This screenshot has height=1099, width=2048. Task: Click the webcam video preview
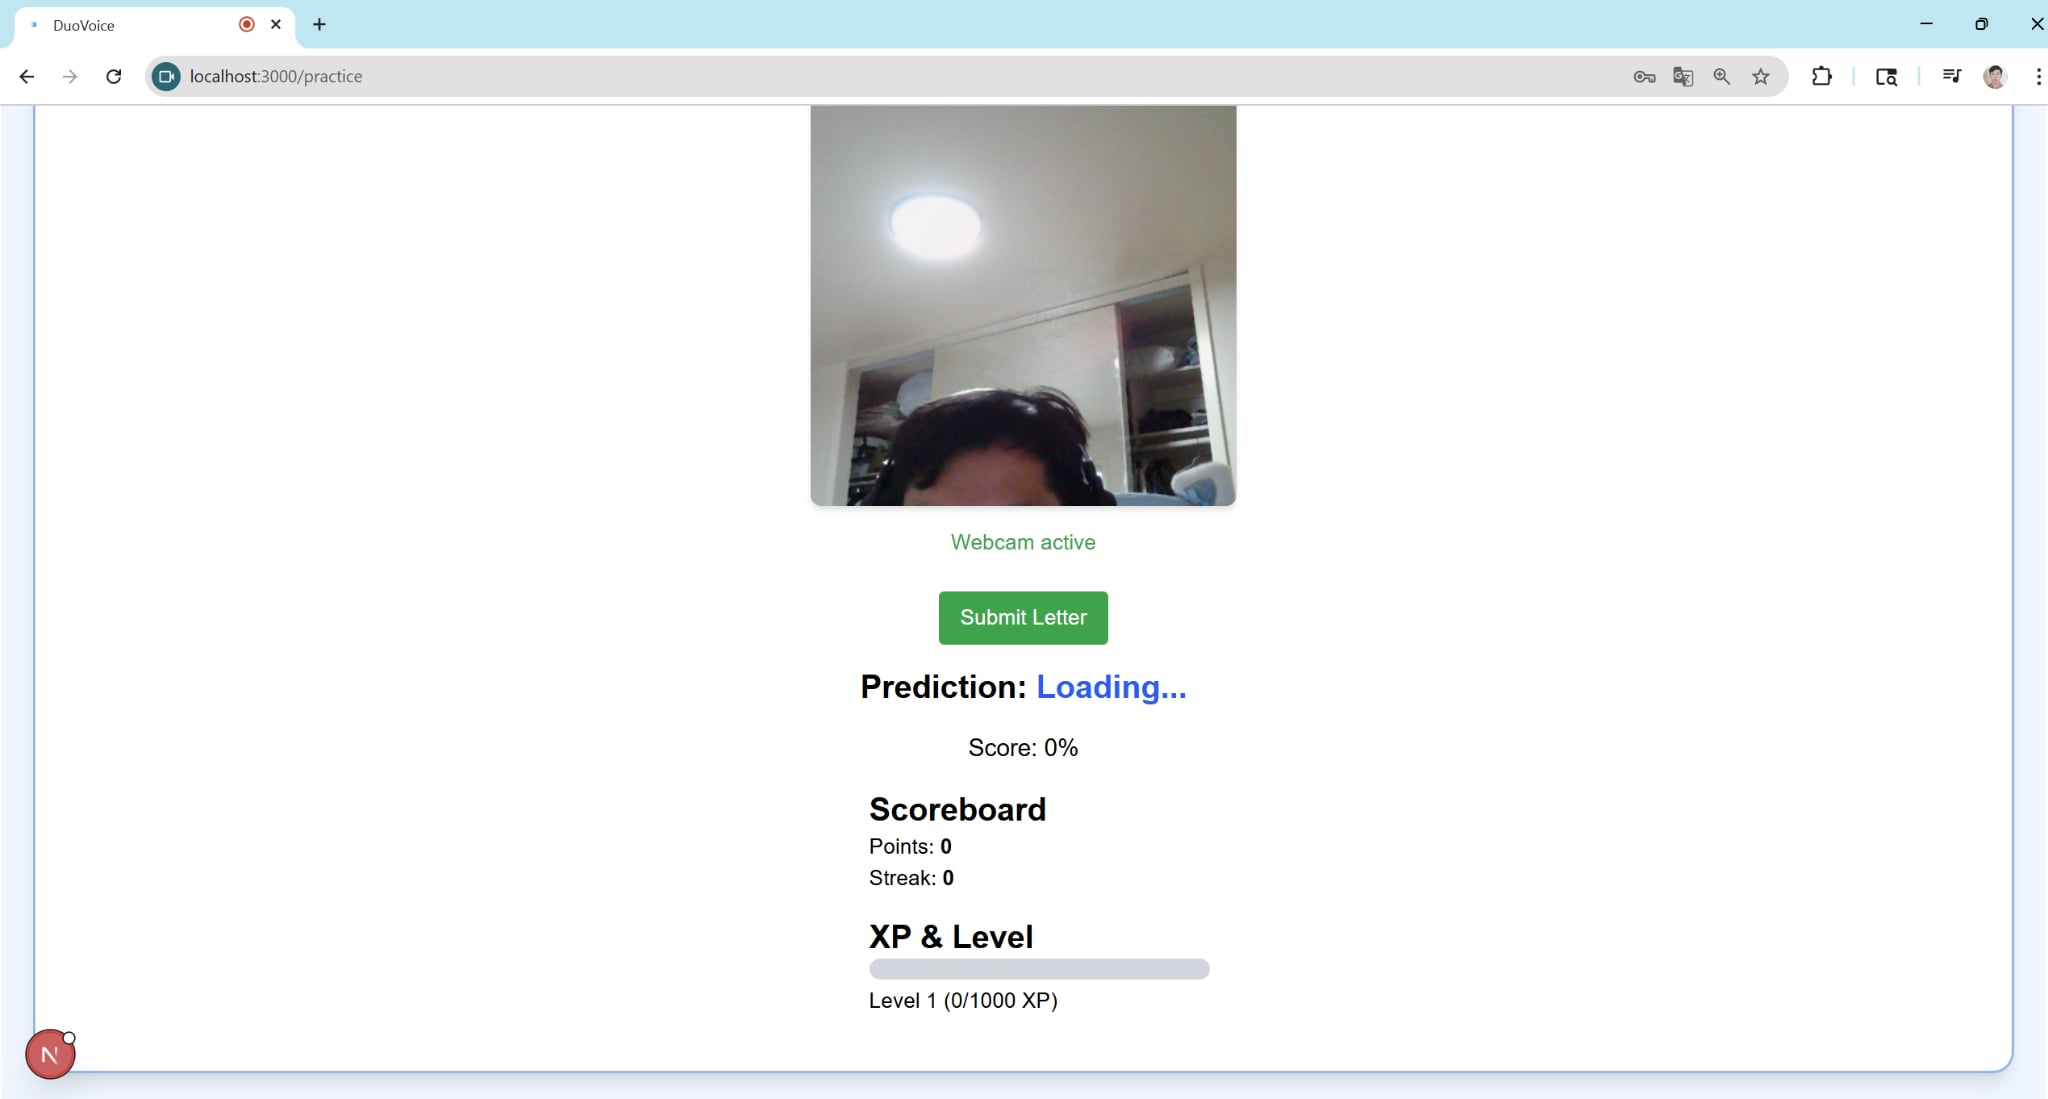coord(1023,305)
